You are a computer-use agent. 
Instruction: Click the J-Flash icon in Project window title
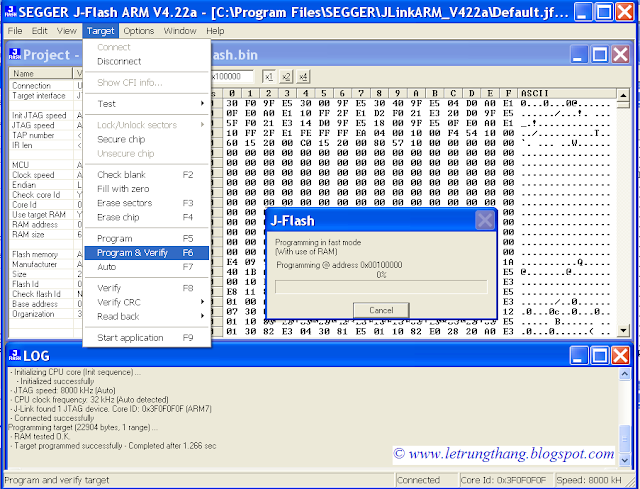tap(15, 55)
